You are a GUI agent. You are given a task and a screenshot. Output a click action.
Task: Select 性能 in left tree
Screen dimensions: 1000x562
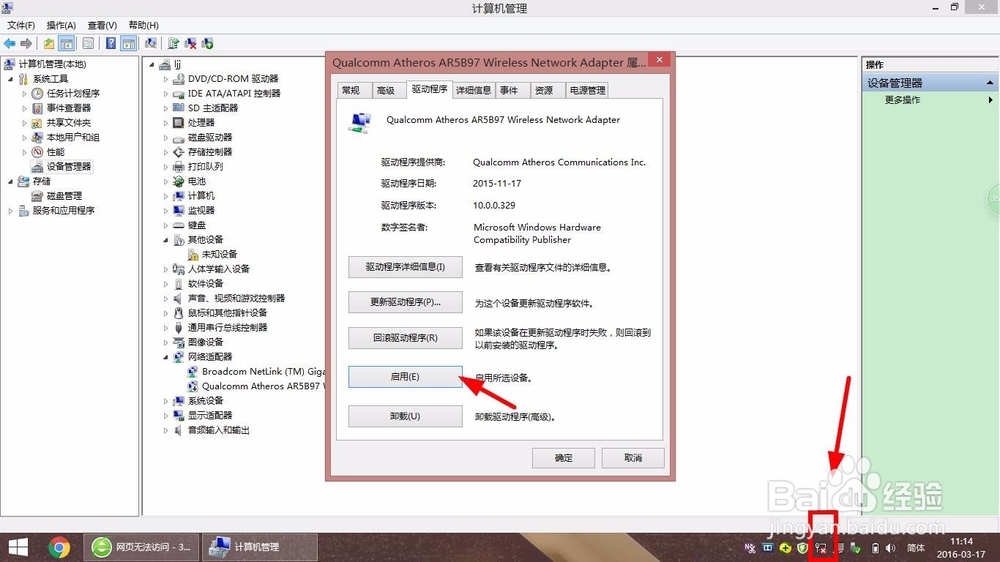55,152
